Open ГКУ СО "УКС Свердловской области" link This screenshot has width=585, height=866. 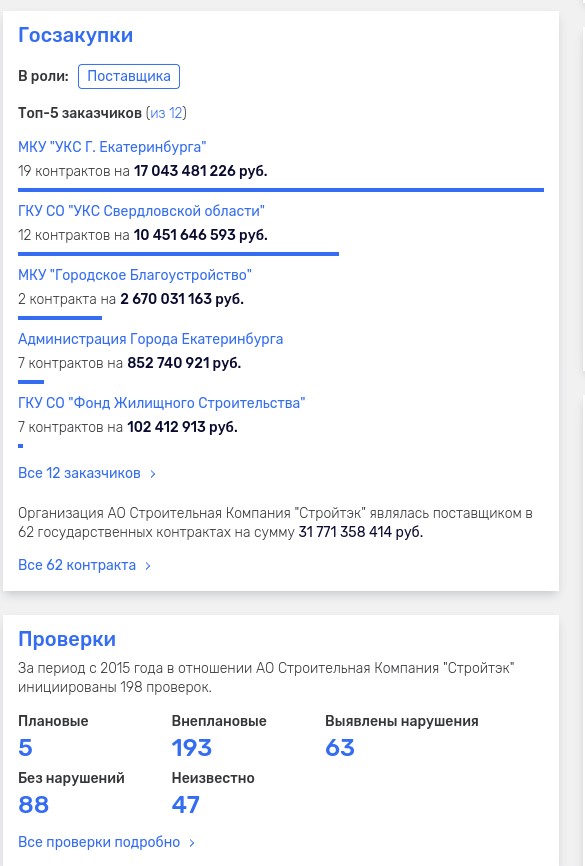[x=141, y=211]
